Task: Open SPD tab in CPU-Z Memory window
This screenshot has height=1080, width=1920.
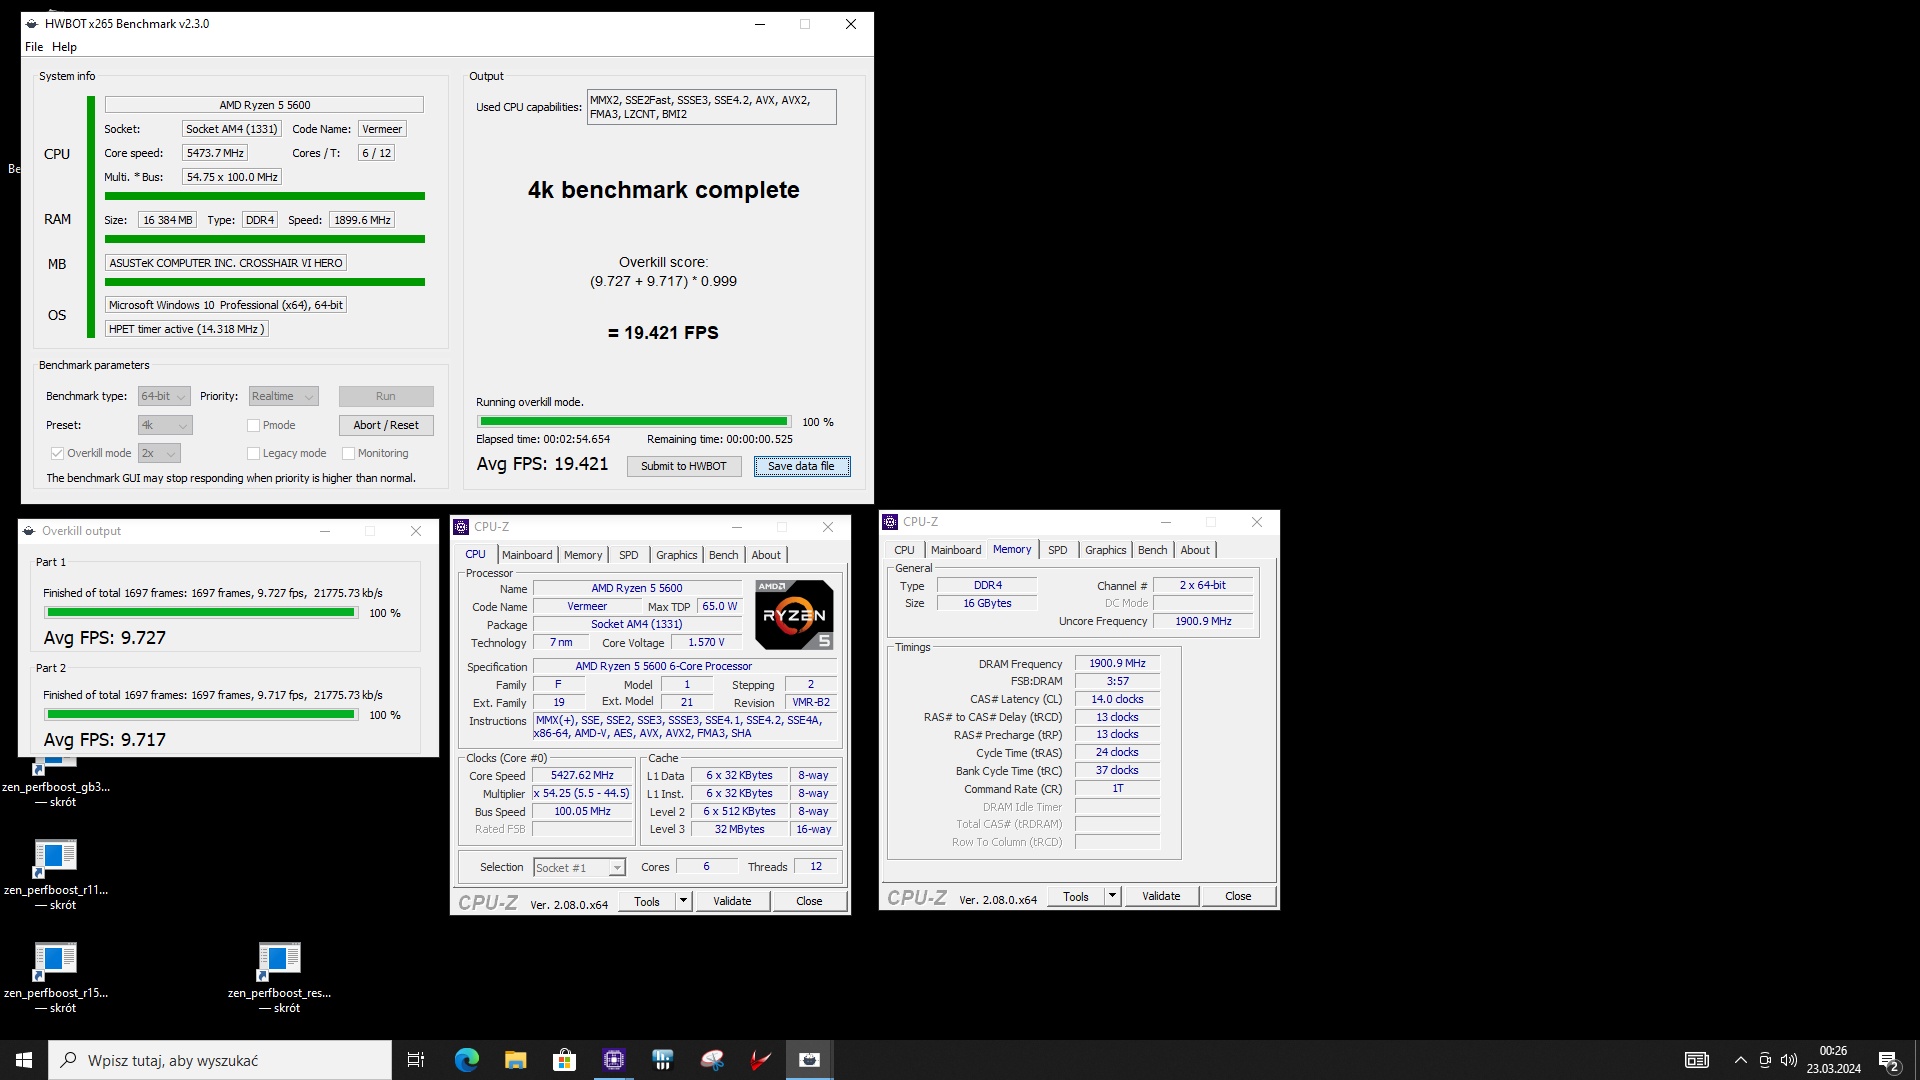Action: (x=1058, y=550)
